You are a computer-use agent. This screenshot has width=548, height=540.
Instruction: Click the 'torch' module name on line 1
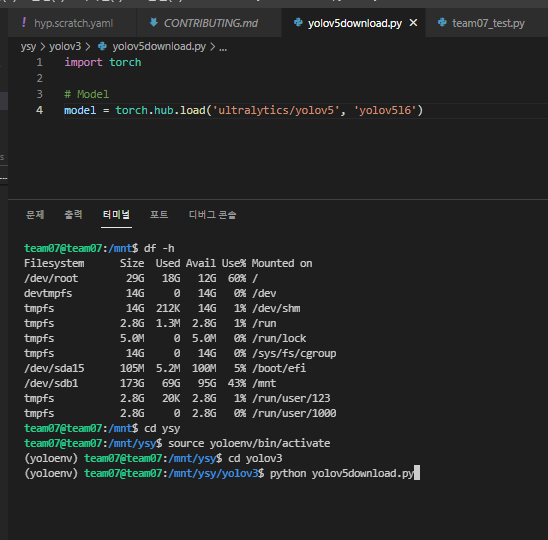125,63
